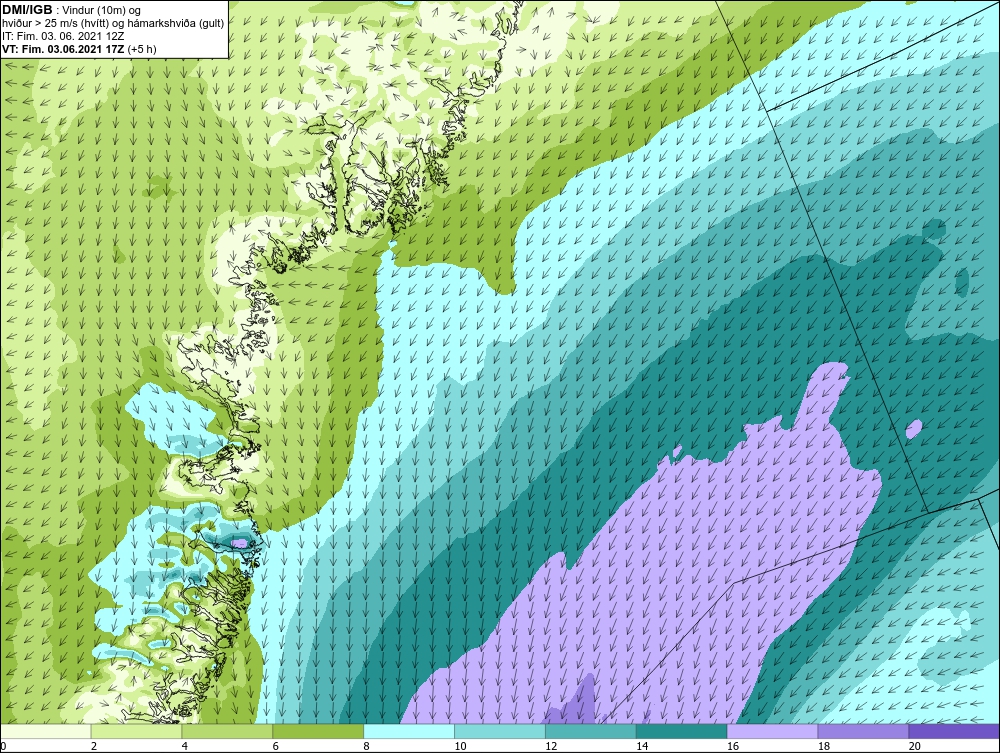This screenshot has width=1000, height=753.
Task: Click the 16–18 m/s lavender legend swatch
Action: click(x=772, y=731)
